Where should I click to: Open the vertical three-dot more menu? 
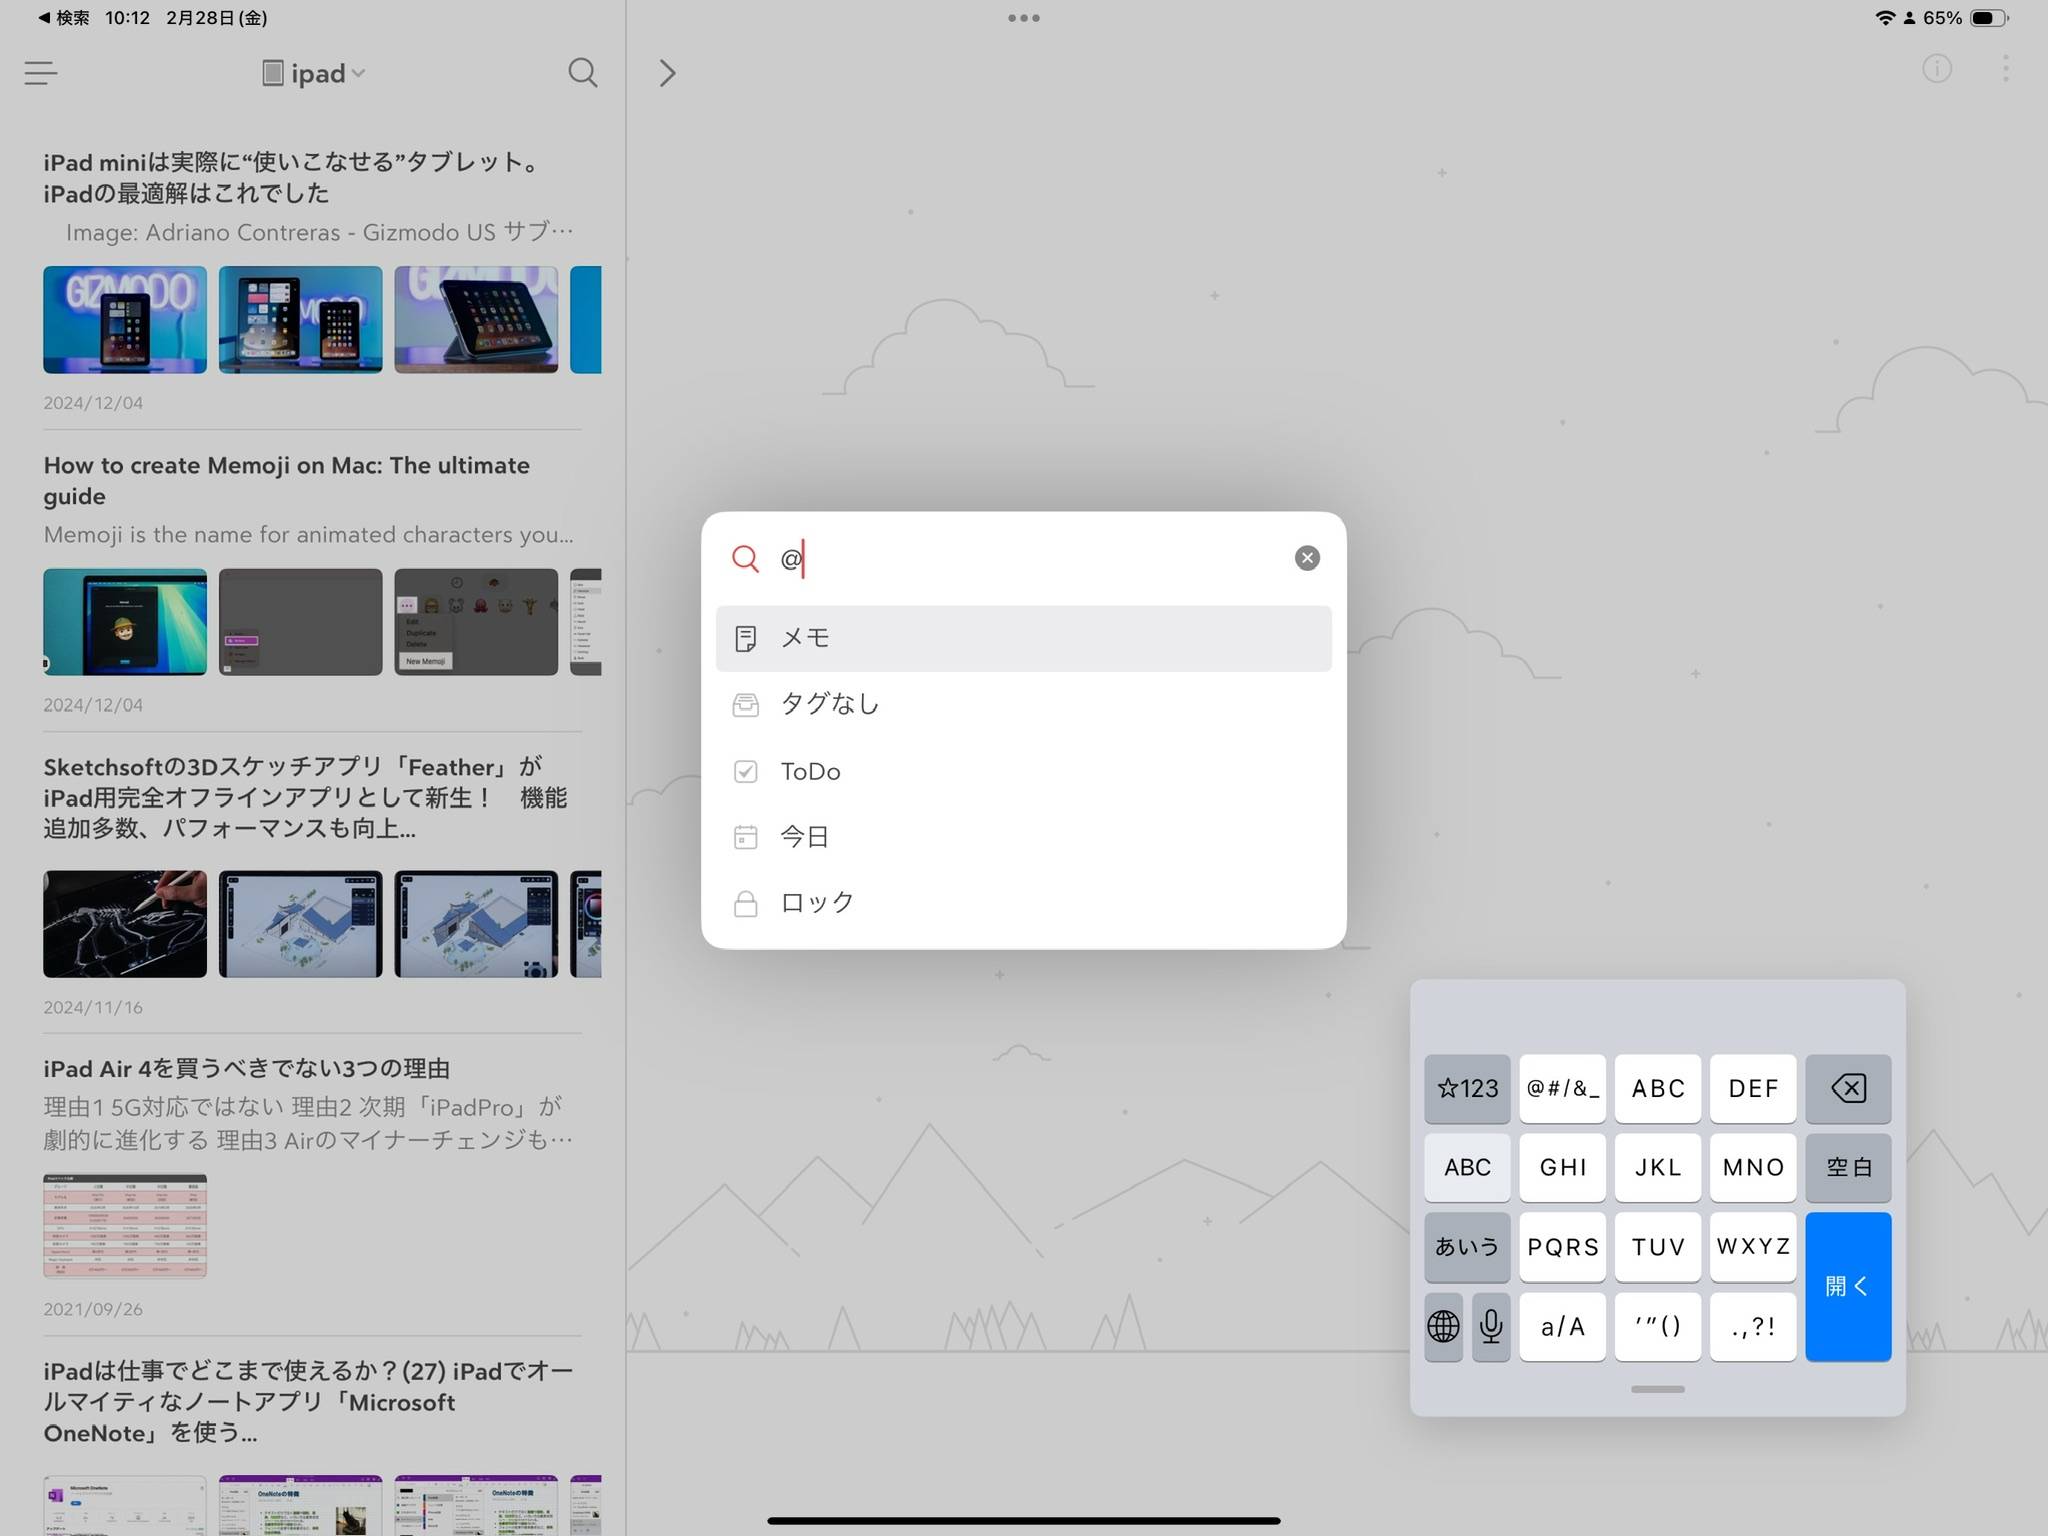pyautogui.click(x=2005, y=69)
